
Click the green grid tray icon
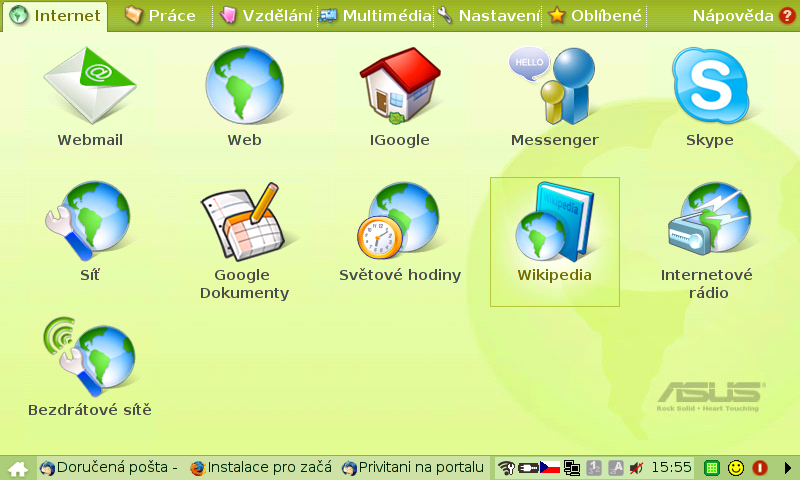point(711,468)
